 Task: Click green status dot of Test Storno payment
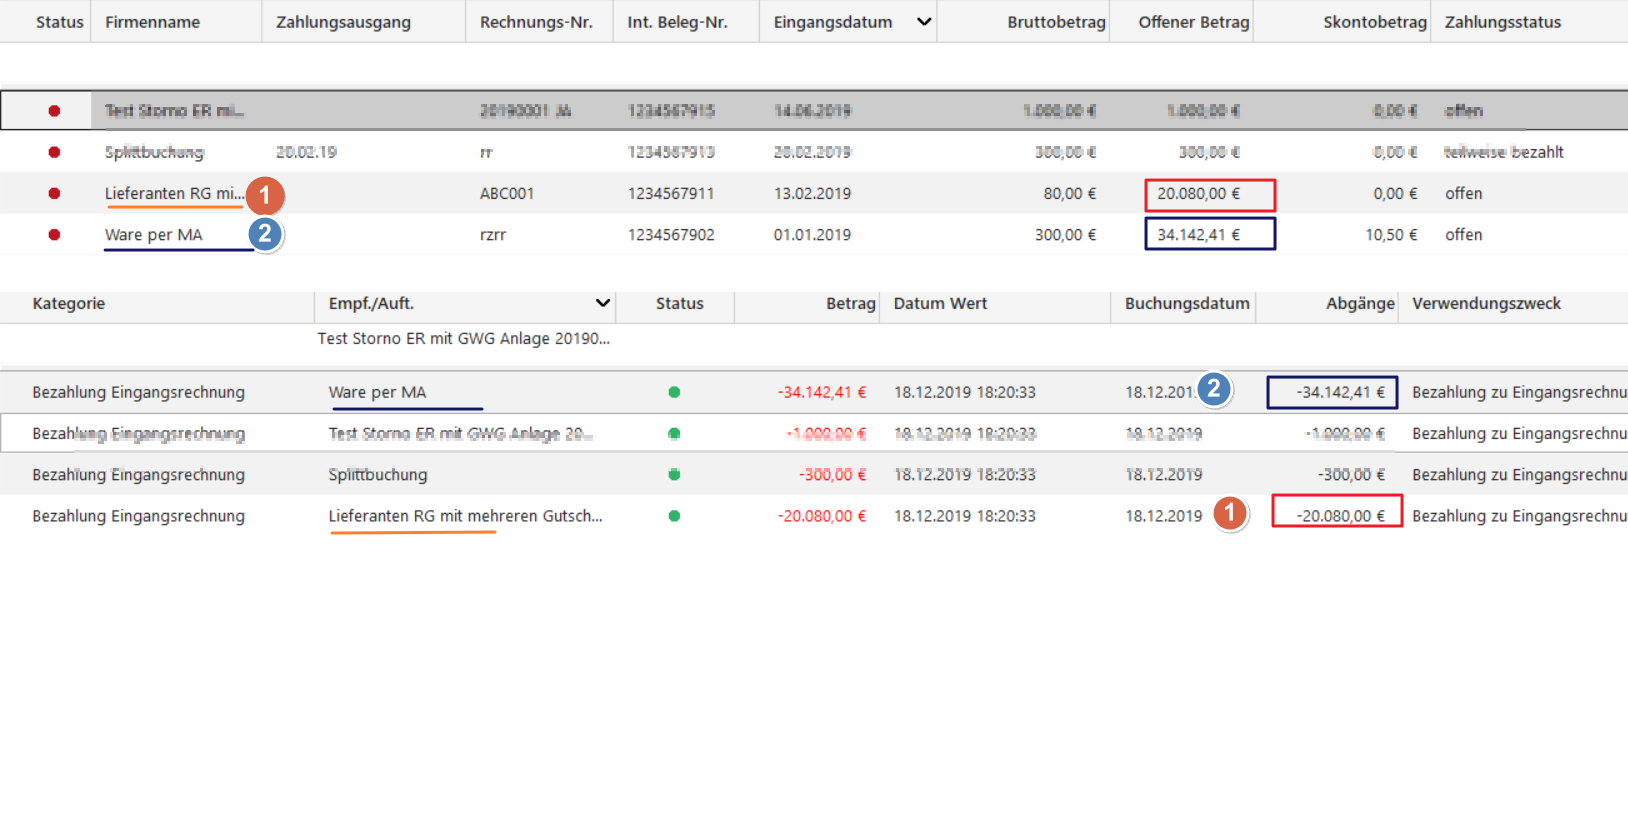674,434
